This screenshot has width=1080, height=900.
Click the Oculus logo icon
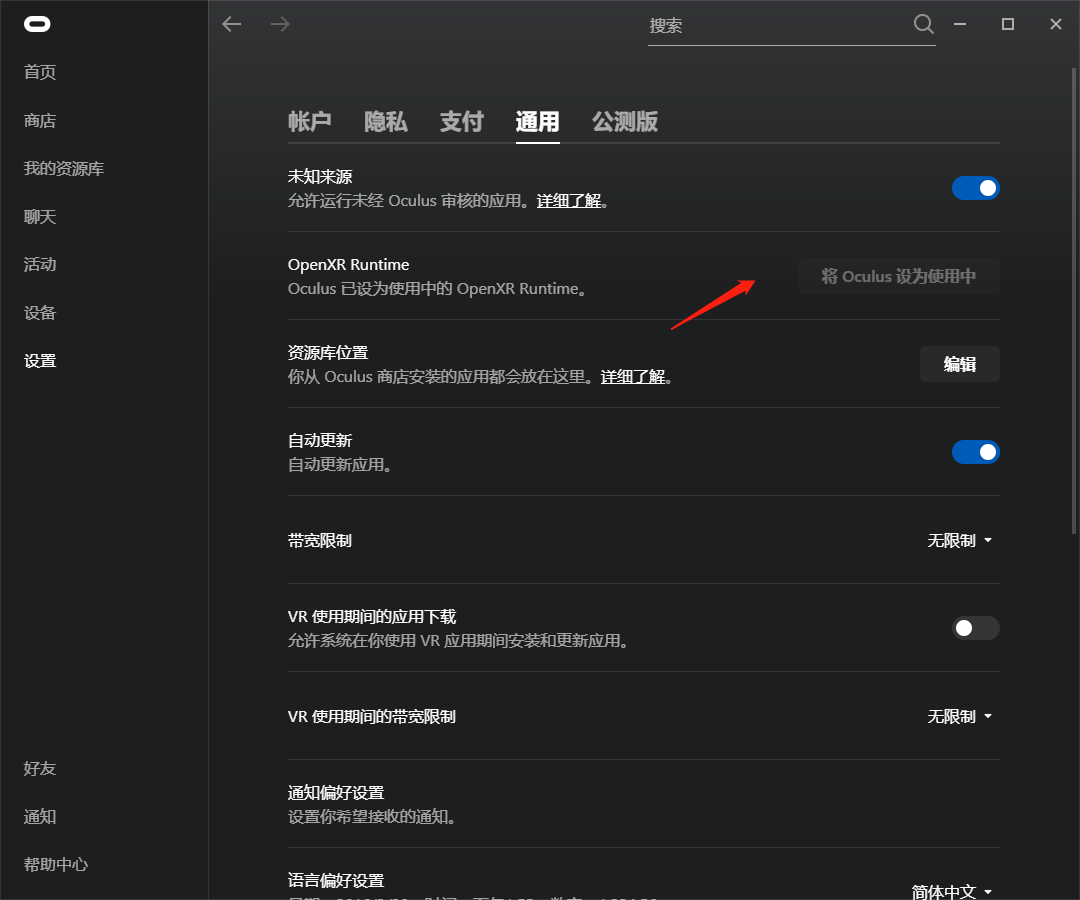coord(37,25)
